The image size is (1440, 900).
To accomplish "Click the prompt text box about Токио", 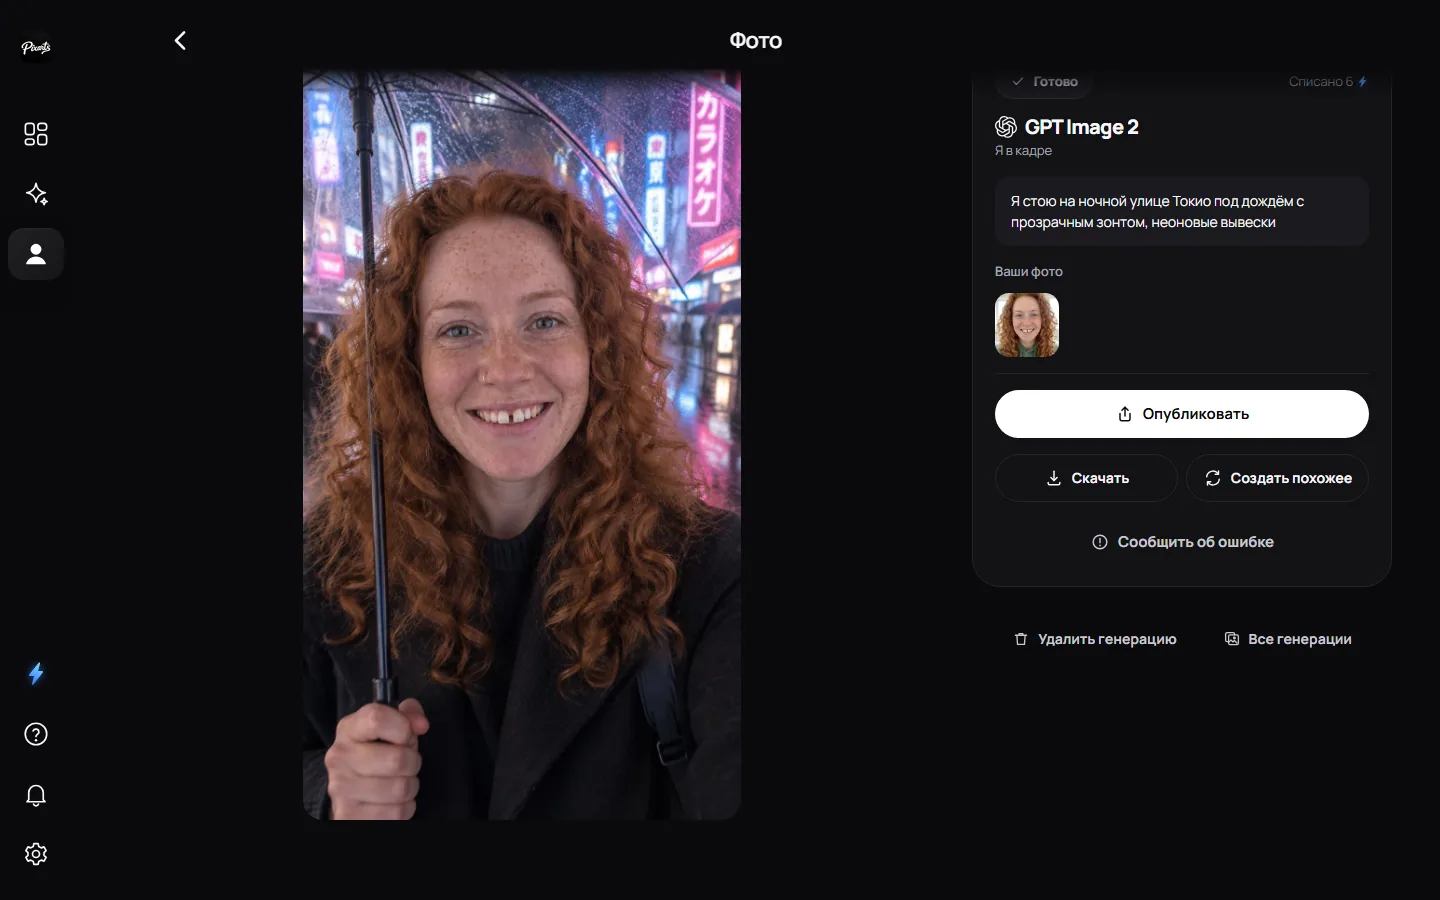I will coord(1181,212).
